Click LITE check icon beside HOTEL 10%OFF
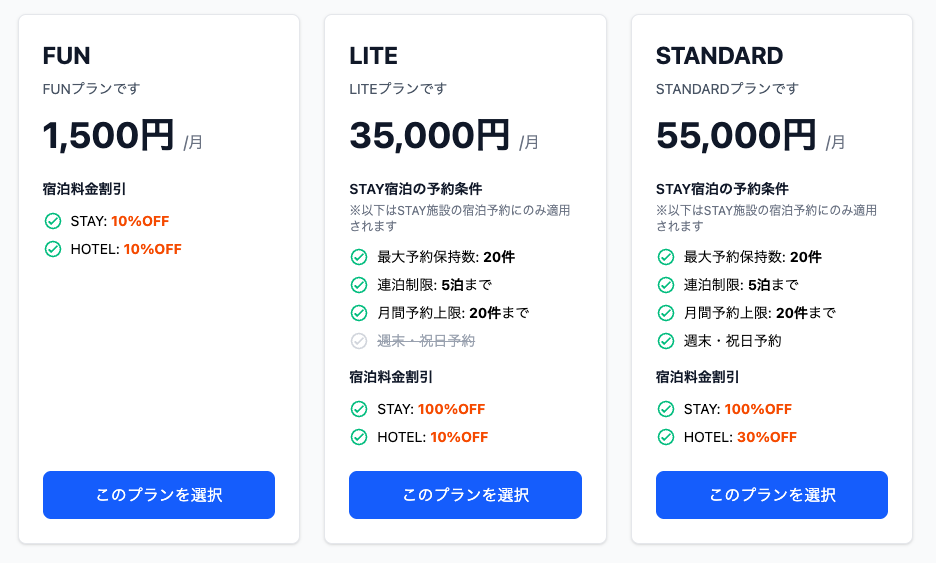Viewport: 936px width, 563px height. pos(359,437)
